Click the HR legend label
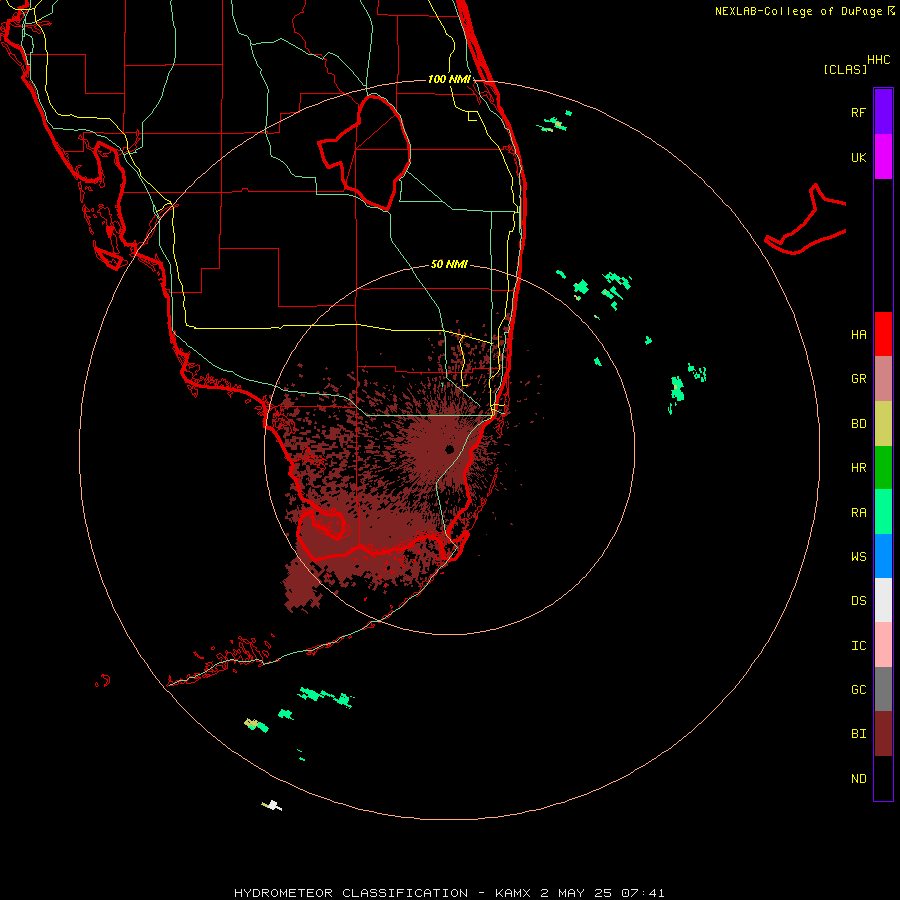900x900 pixels. coord(858,468)
